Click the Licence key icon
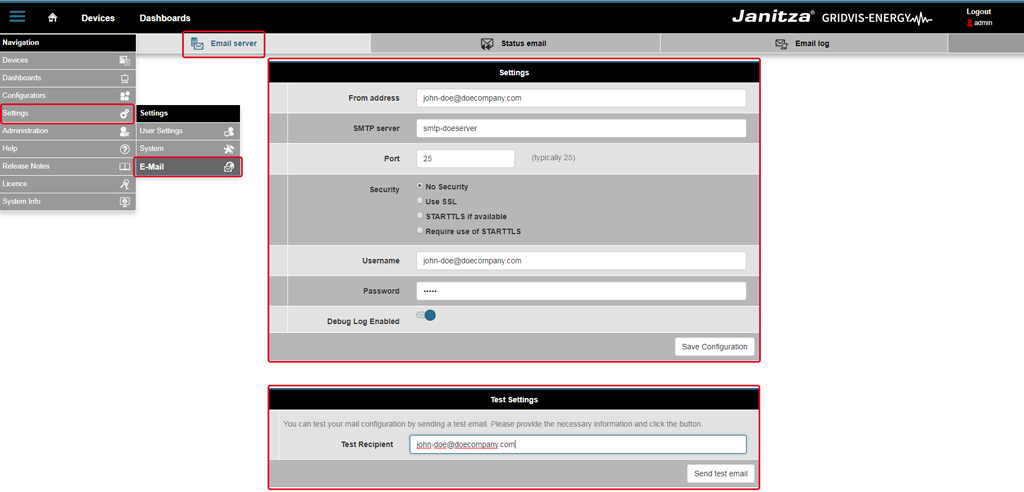This screenshot has width=1024, height=492. click(125, 184)
